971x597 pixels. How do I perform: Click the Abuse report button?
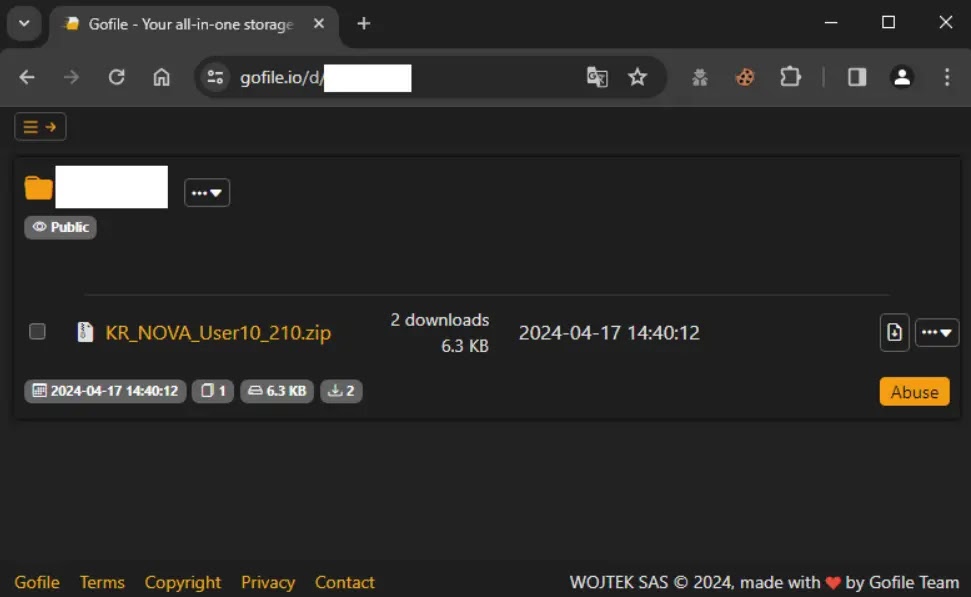pos(915,391)
